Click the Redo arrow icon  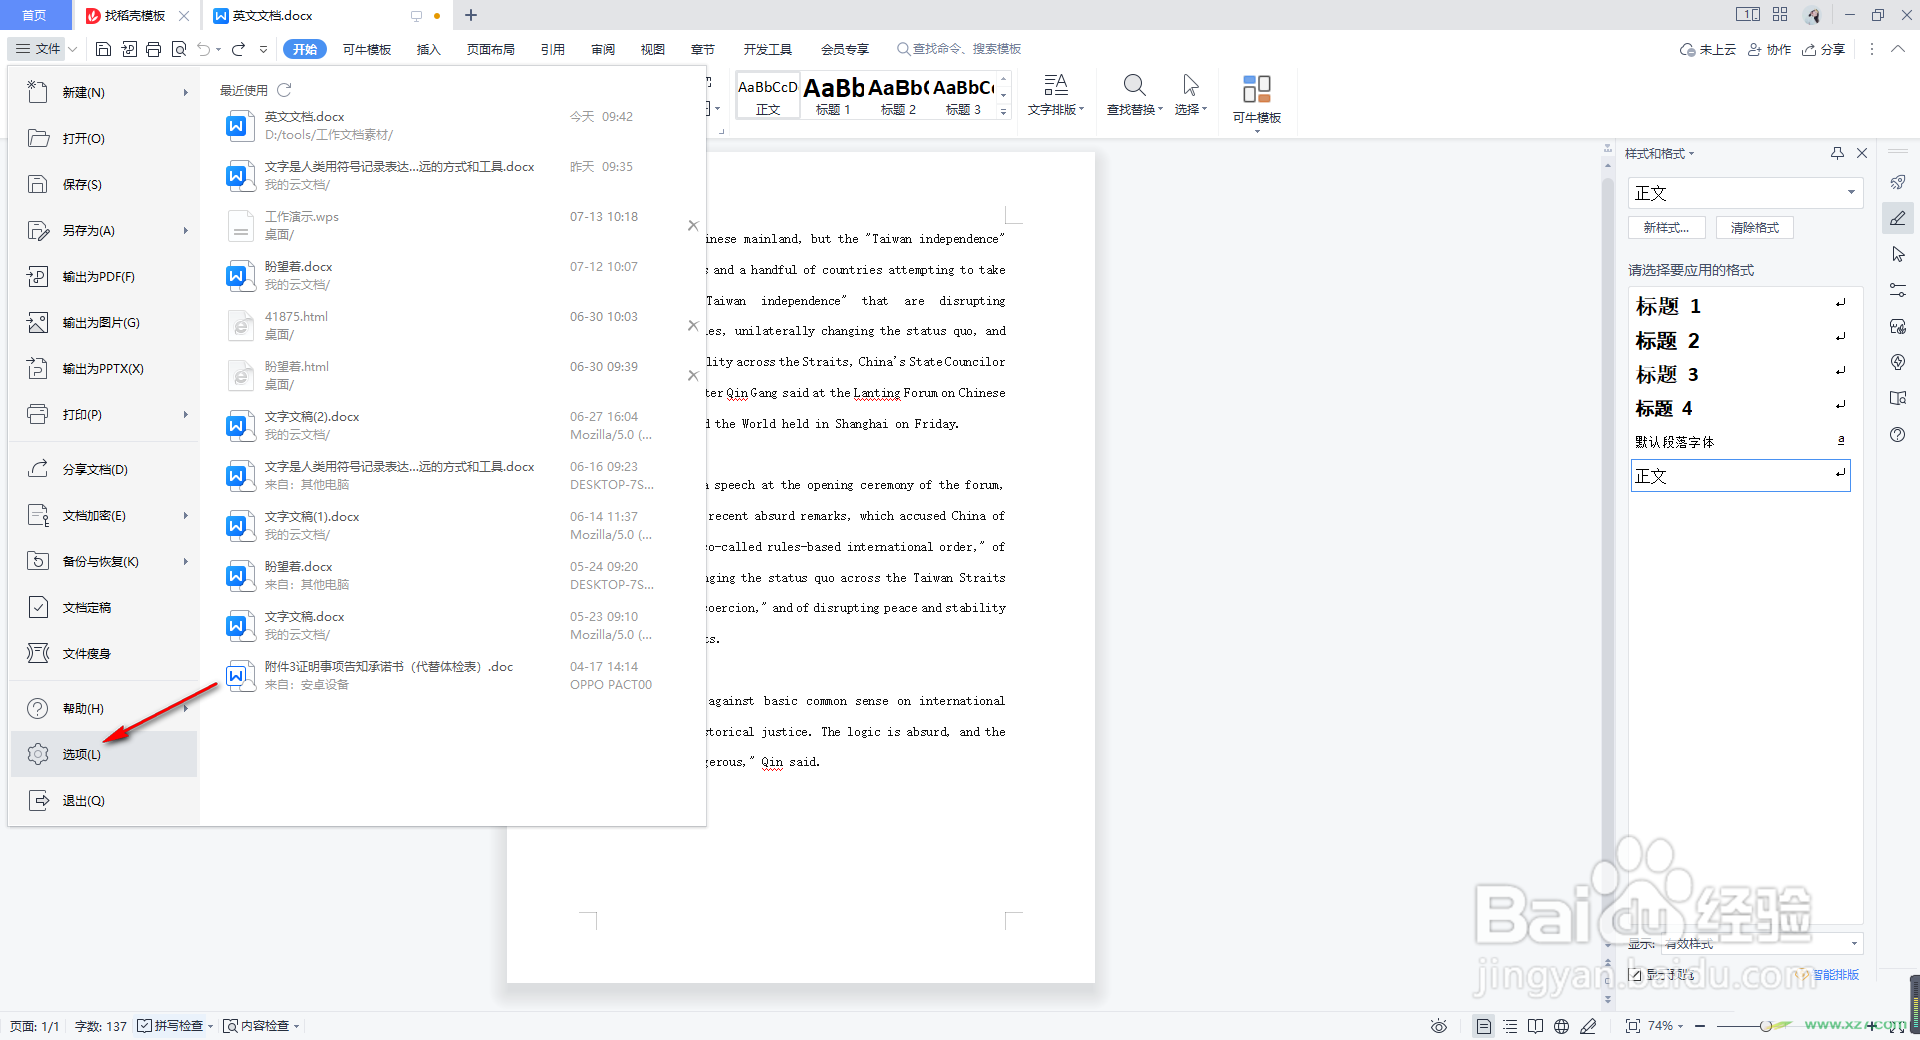click(x=238, y=49)
